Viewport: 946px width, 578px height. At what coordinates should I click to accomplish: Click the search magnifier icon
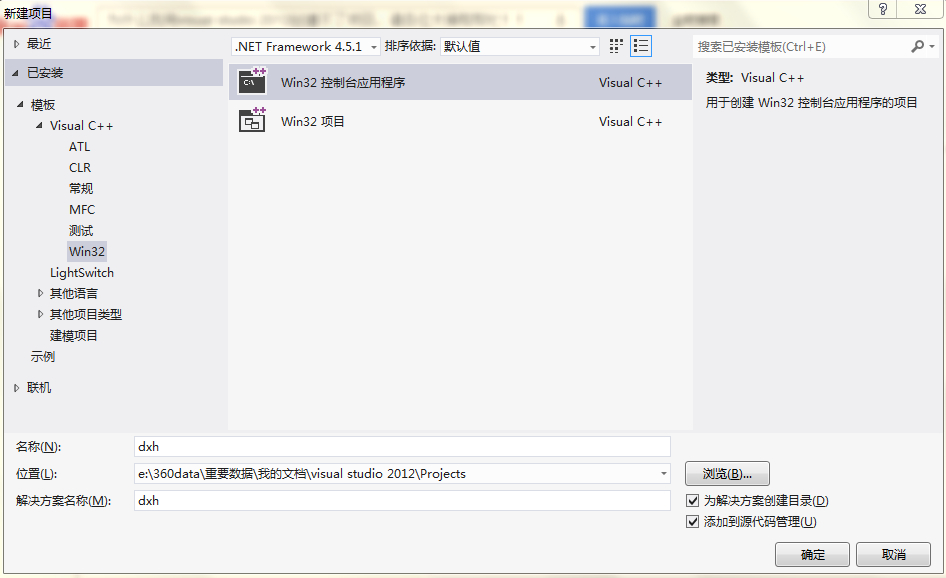(x=918, y=46)
